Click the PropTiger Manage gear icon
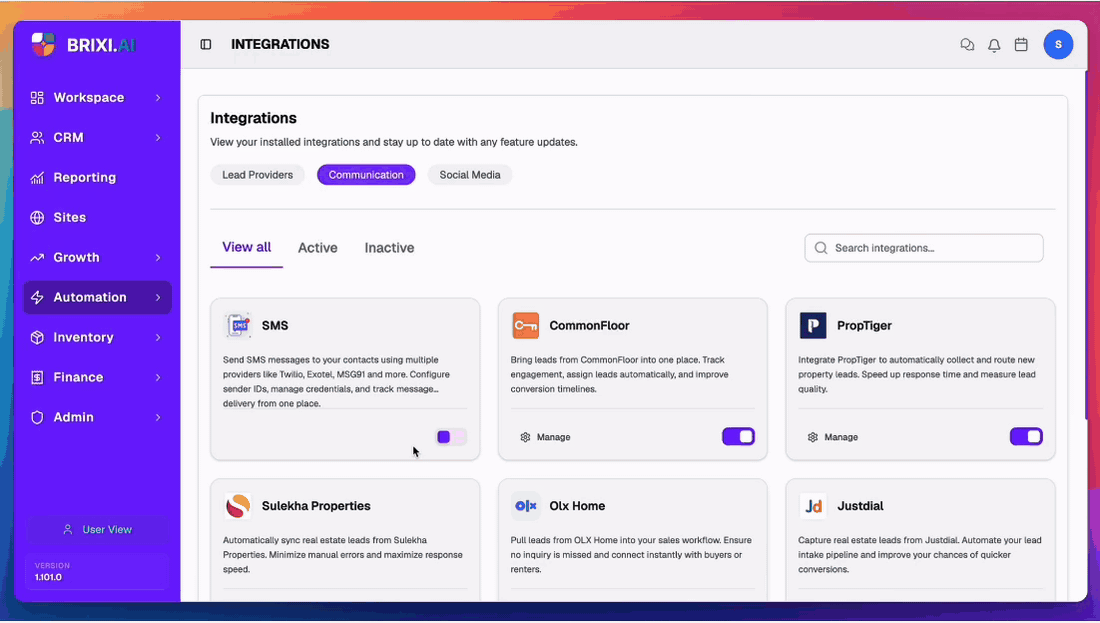 point(812,437)
